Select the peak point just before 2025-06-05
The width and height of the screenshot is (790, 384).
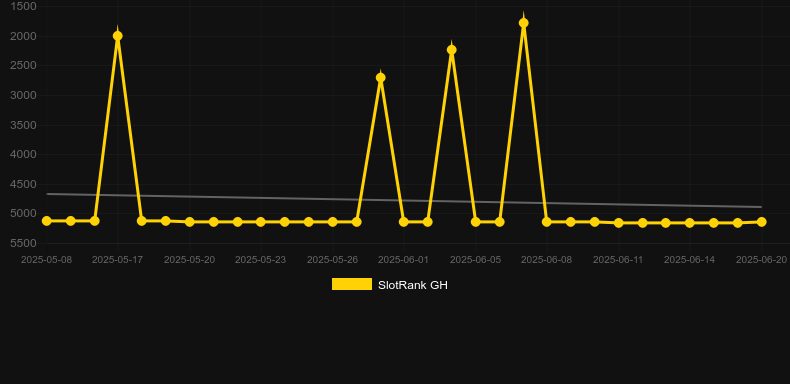pos(452,49)
